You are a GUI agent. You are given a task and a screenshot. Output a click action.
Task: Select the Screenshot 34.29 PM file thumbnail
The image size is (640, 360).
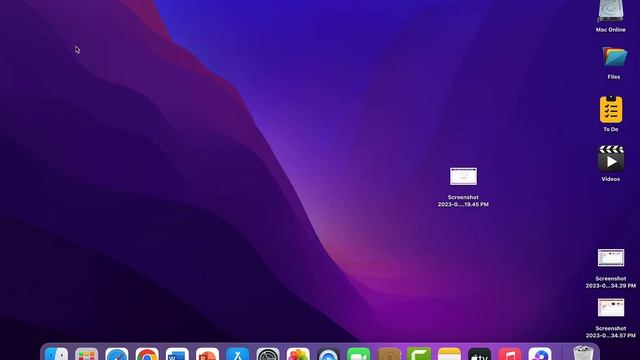[611, 258]
